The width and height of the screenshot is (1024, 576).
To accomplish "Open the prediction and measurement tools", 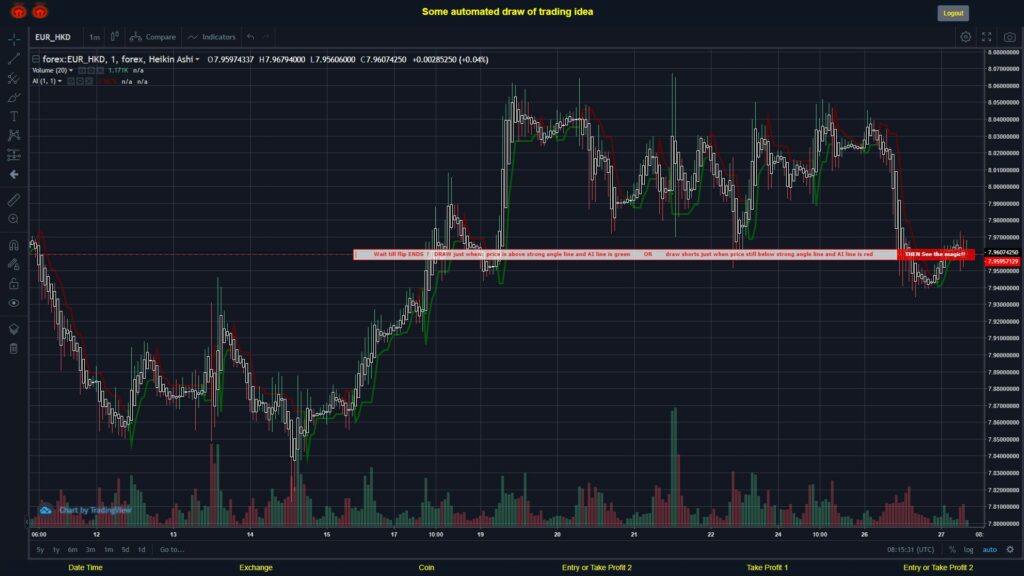I will pos(14,155).
